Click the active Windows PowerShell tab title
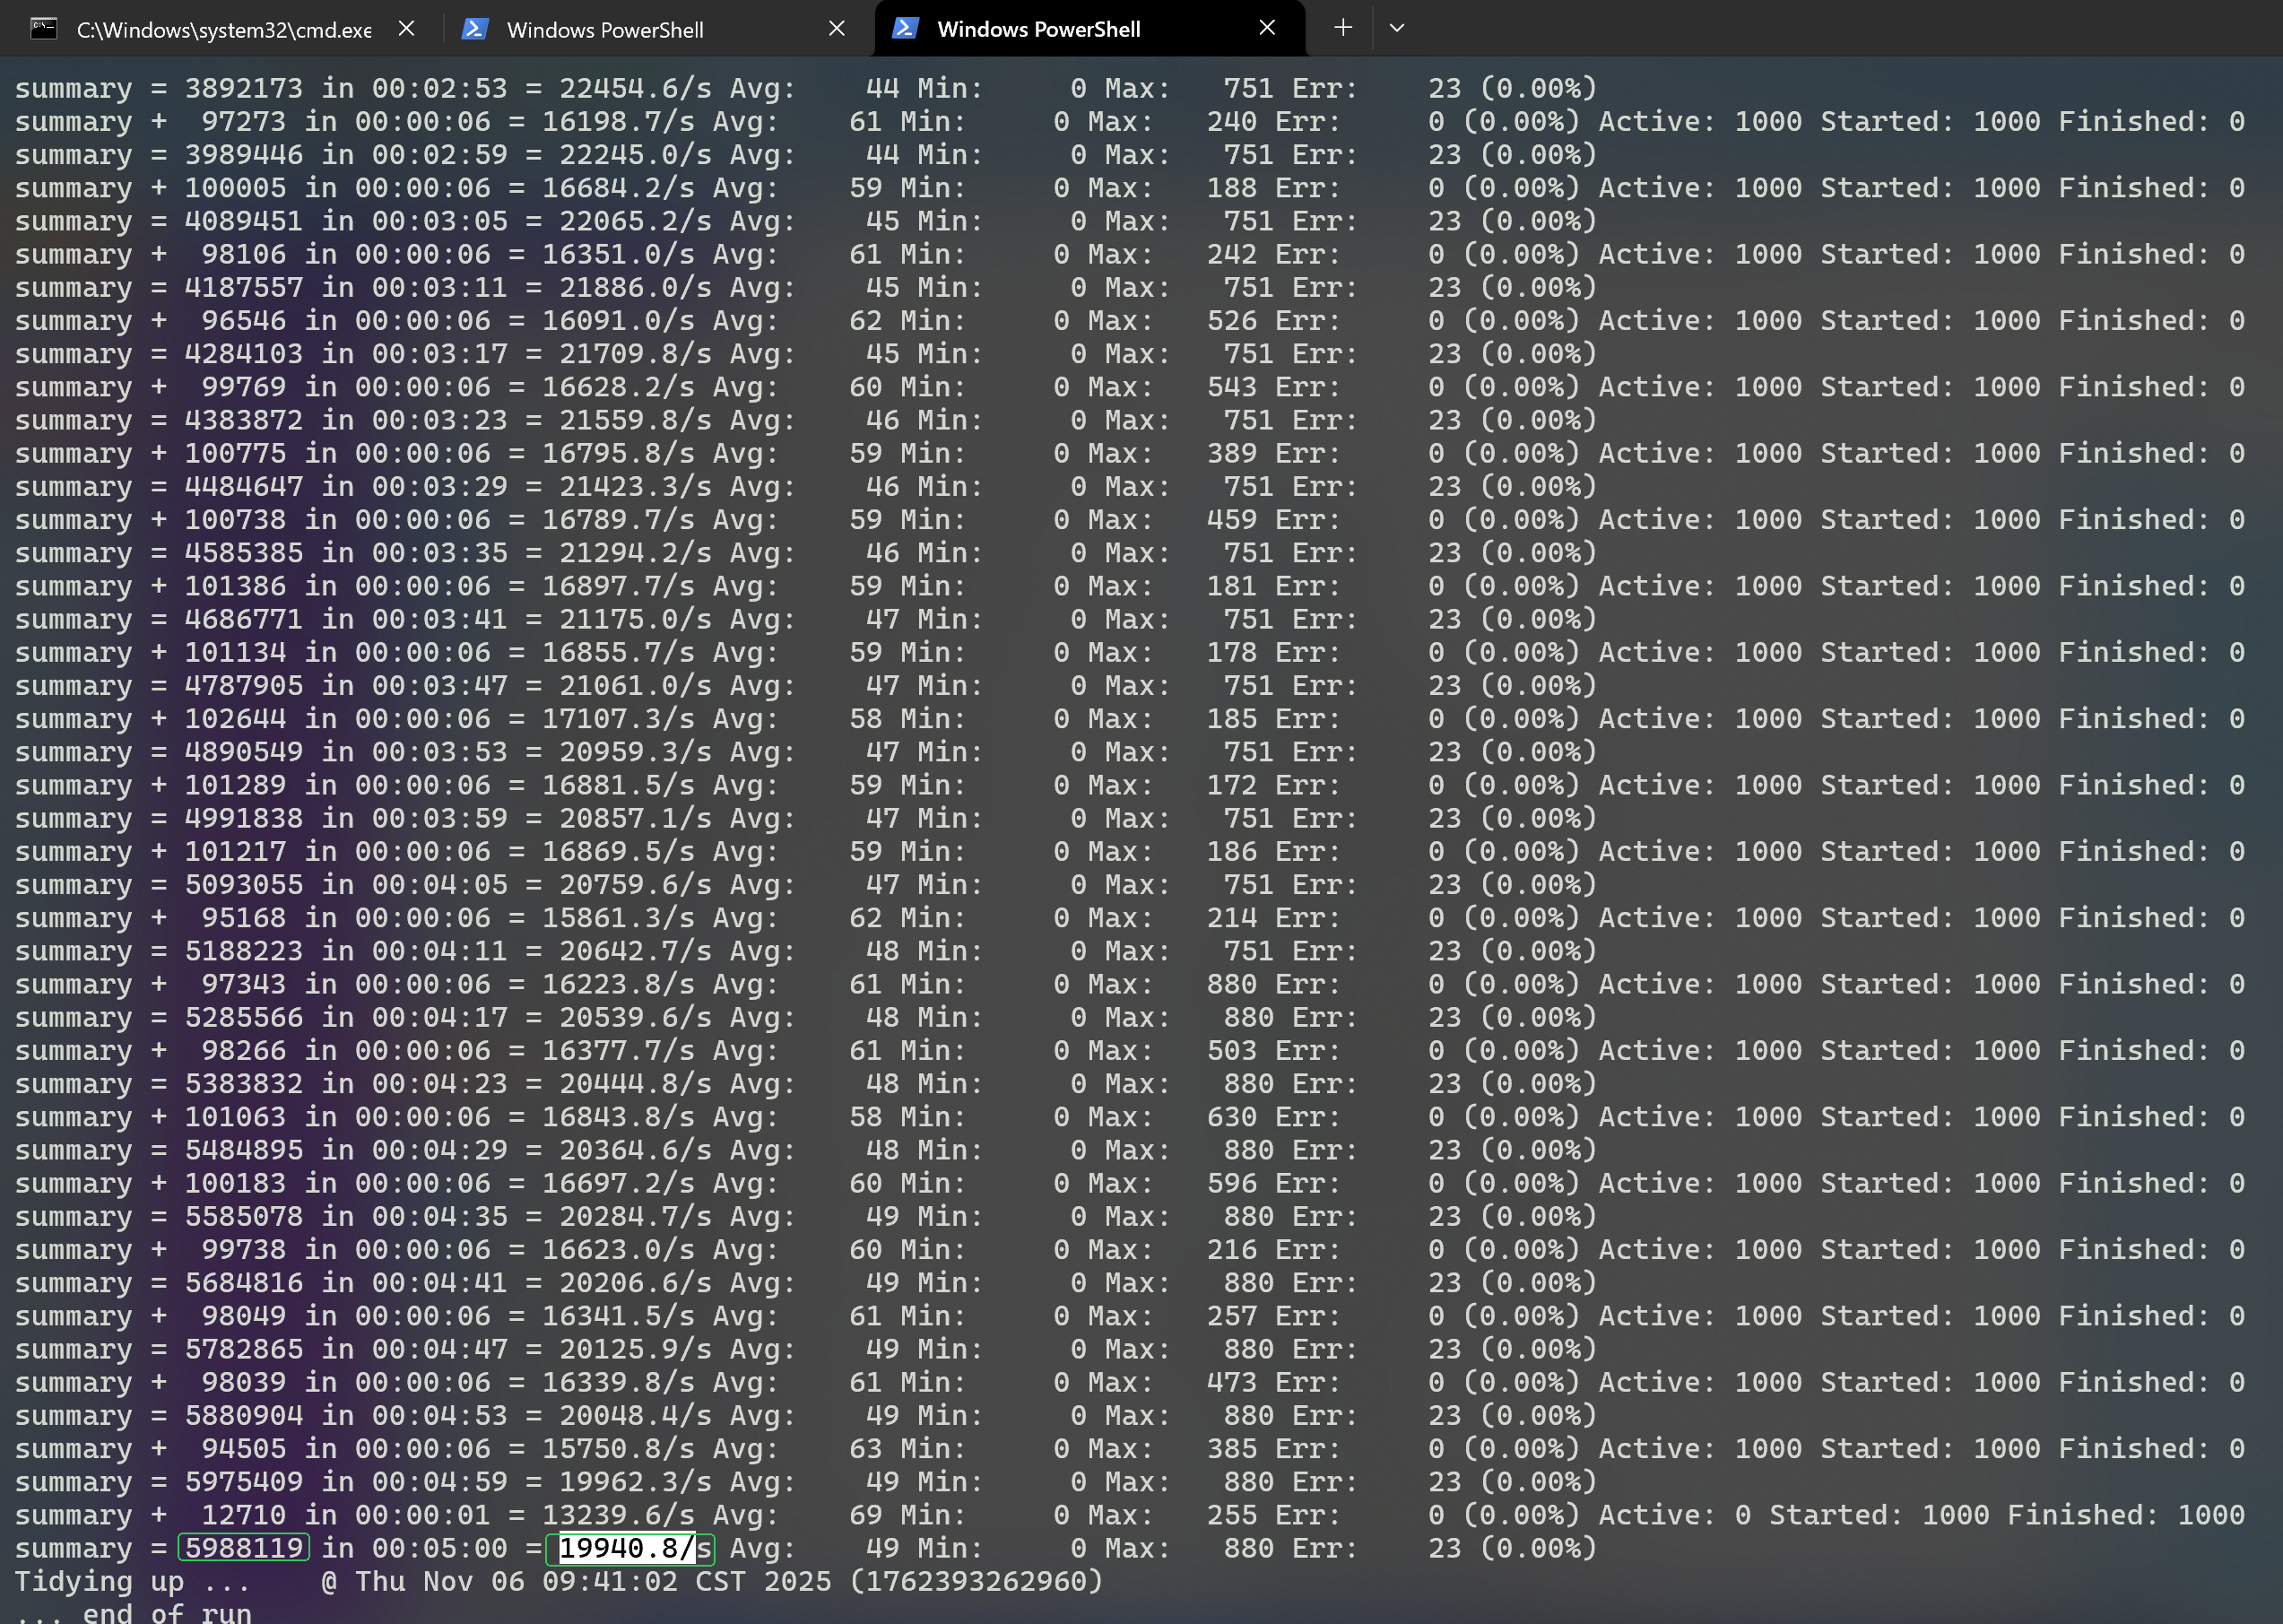Screen dimensions: 2283x1624 click(1038, 29)
